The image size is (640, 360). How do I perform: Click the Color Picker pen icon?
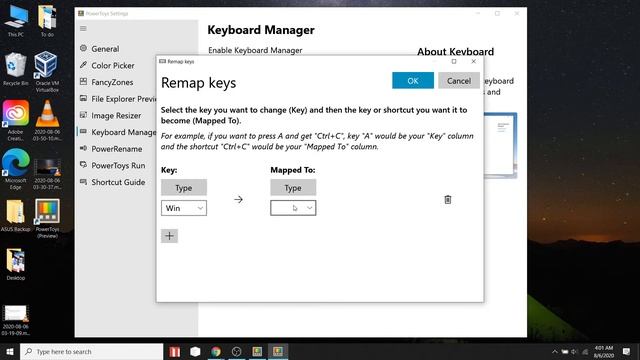83,64
